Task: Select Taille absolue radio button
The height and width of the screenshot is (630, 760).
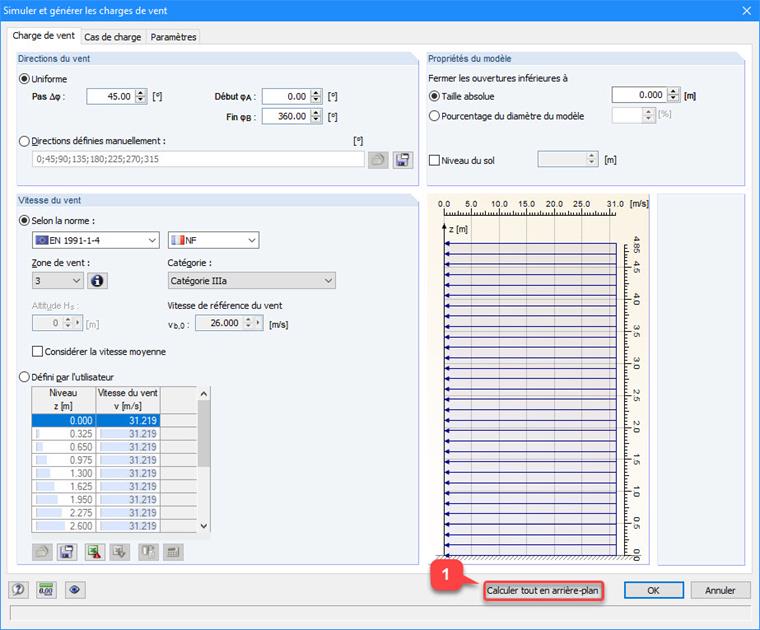Action: tap(434, 96)
